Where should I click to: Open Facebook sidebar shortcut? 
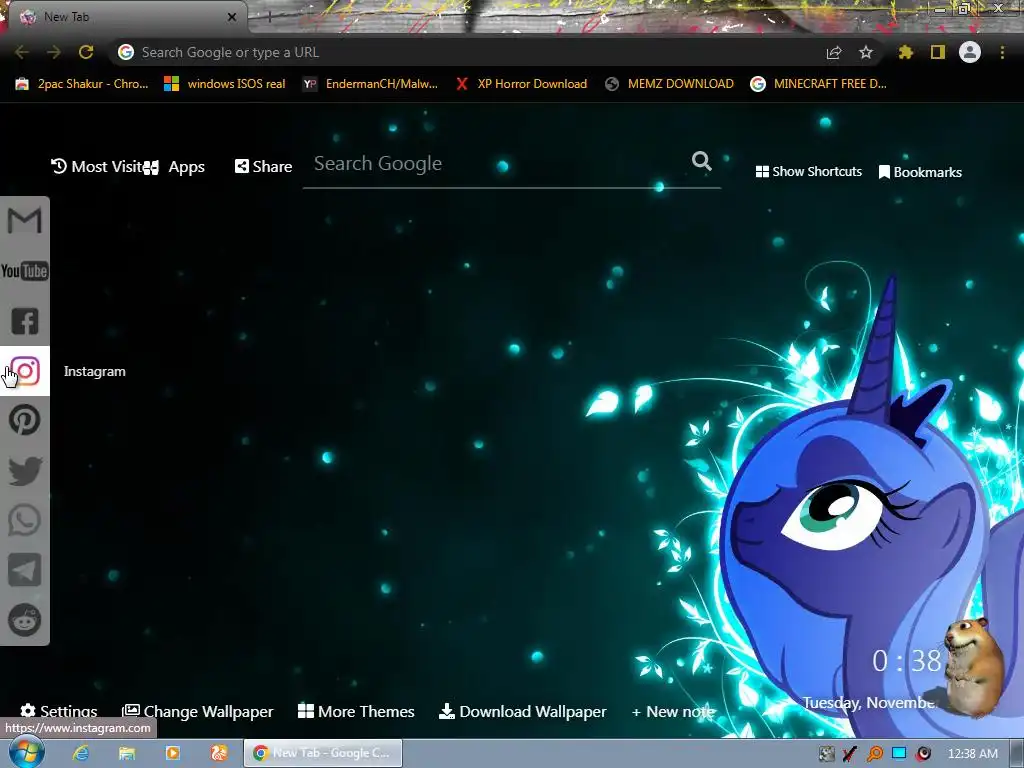click(x=25, y=321)
